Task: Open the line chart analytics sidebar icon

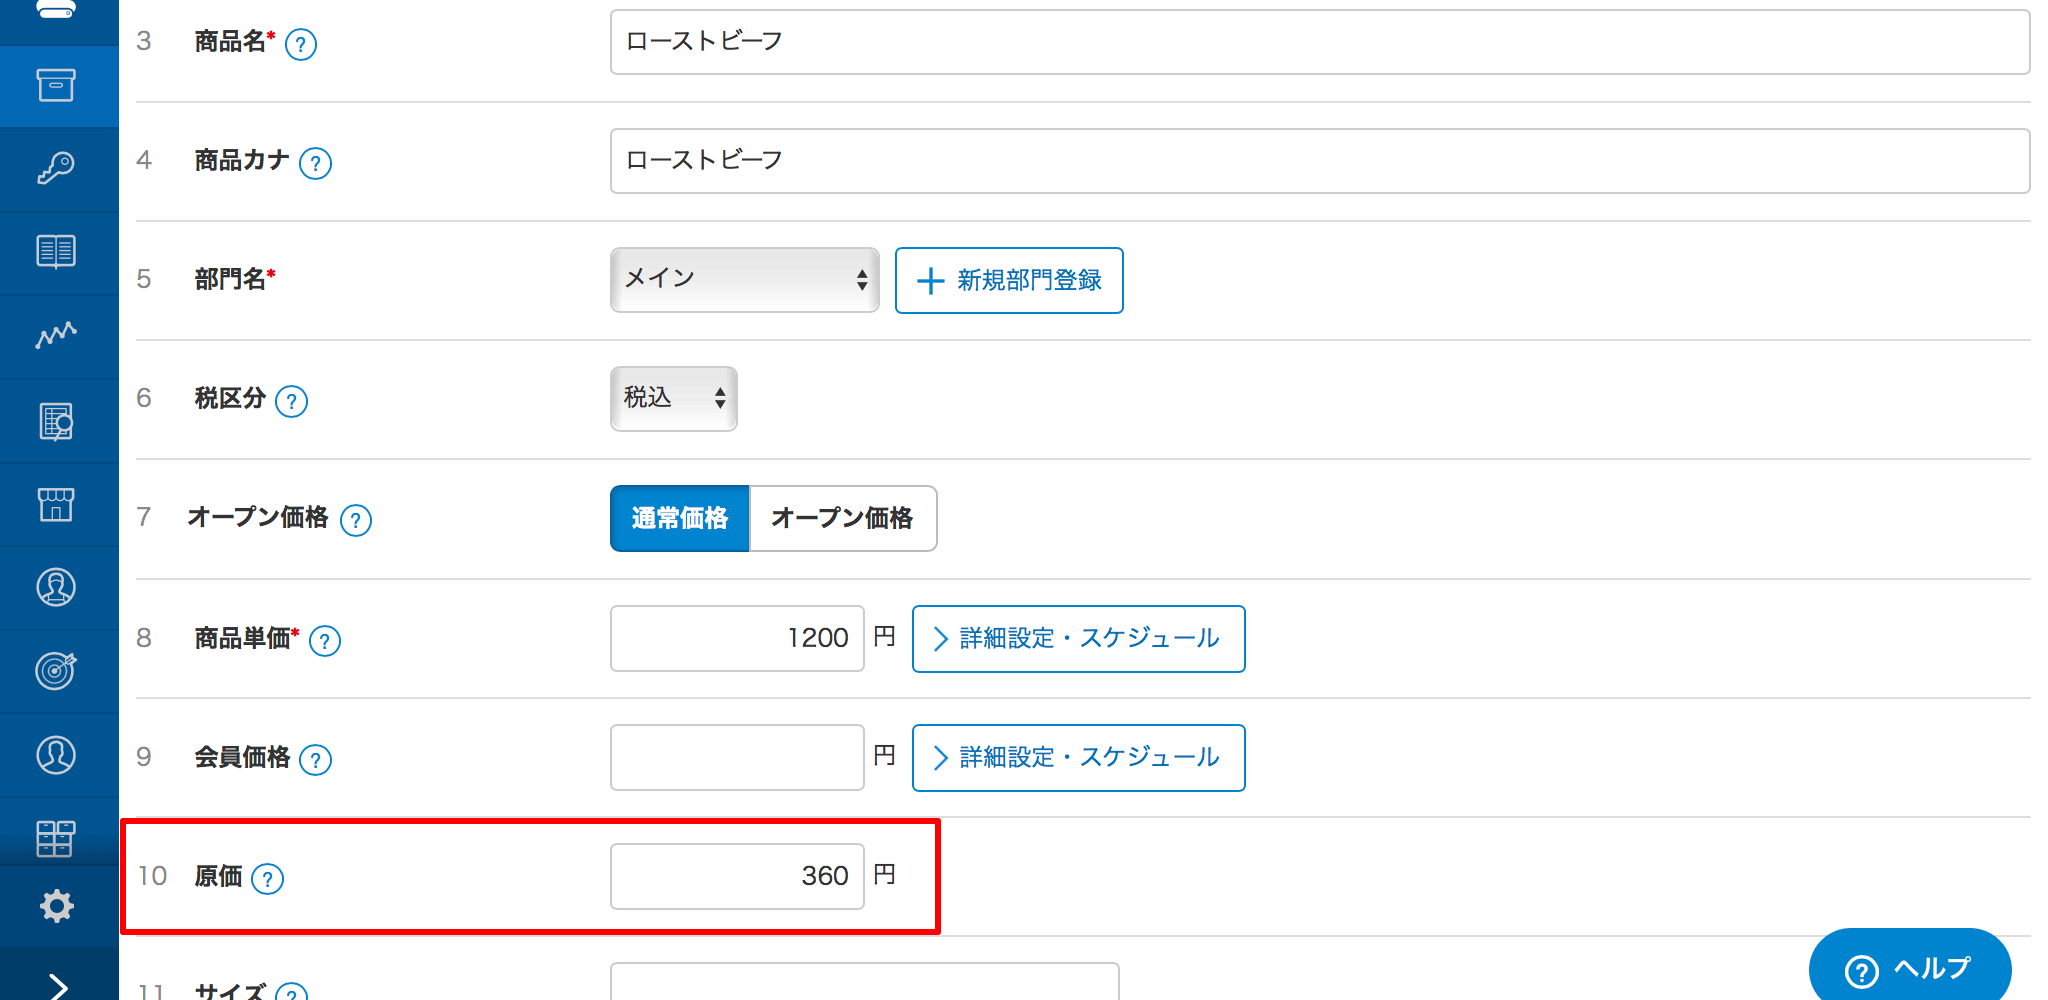Action: click(56, 335)
